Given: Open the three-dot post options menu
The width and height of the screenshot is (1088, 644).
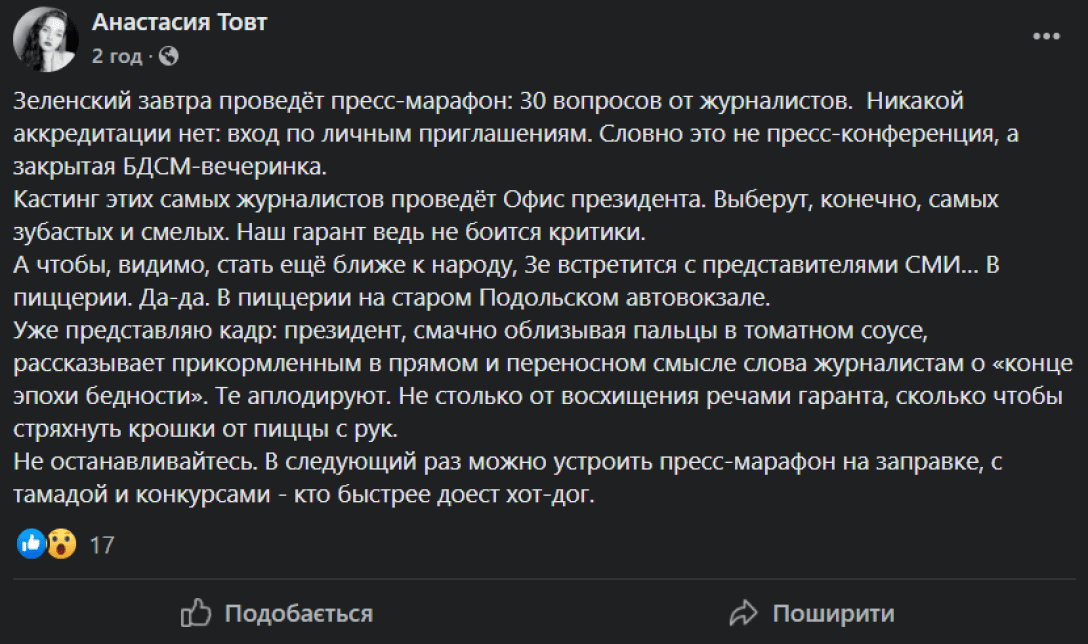Looking at the screenshot, I should click(x=1046, y=36).
